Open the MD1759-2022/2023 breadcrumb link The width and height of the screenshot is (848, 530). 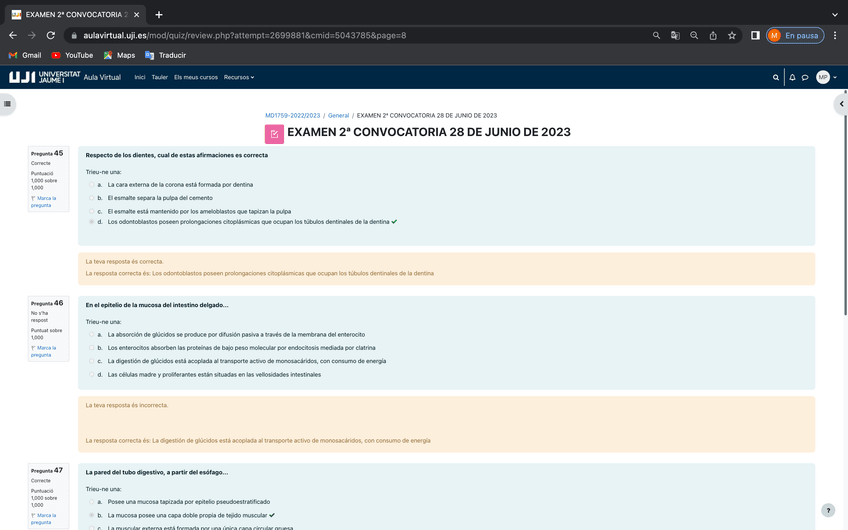(x=293, y=115)
